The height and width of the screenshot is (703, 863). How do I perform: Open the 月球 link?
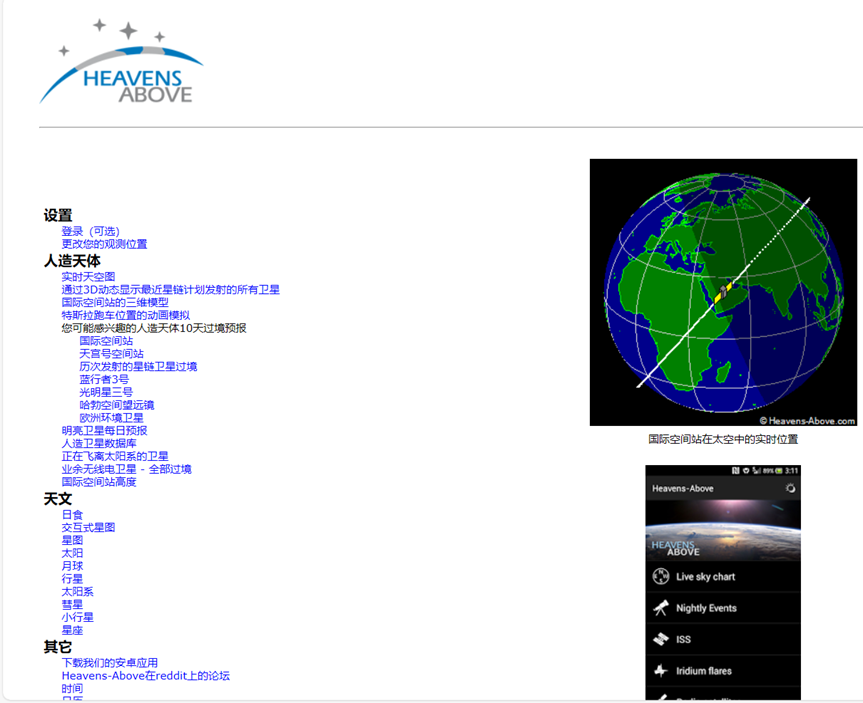[x=72, y=566]
